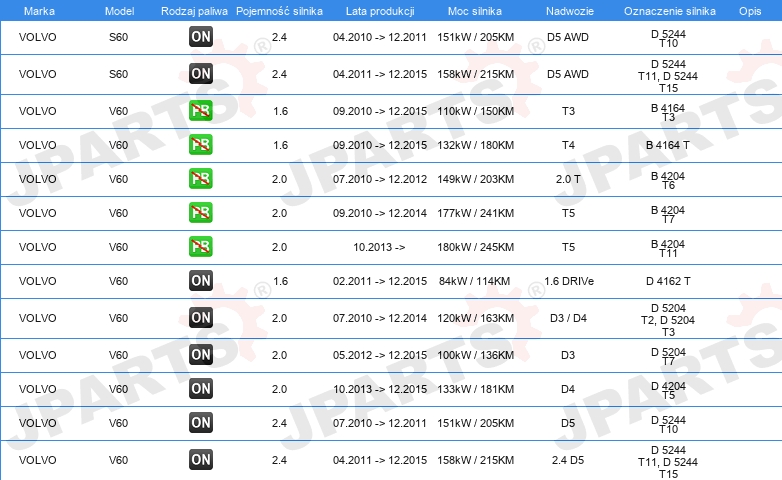
Task: Click the engine code B 4204 T7
Action: (x=668, y=214)
